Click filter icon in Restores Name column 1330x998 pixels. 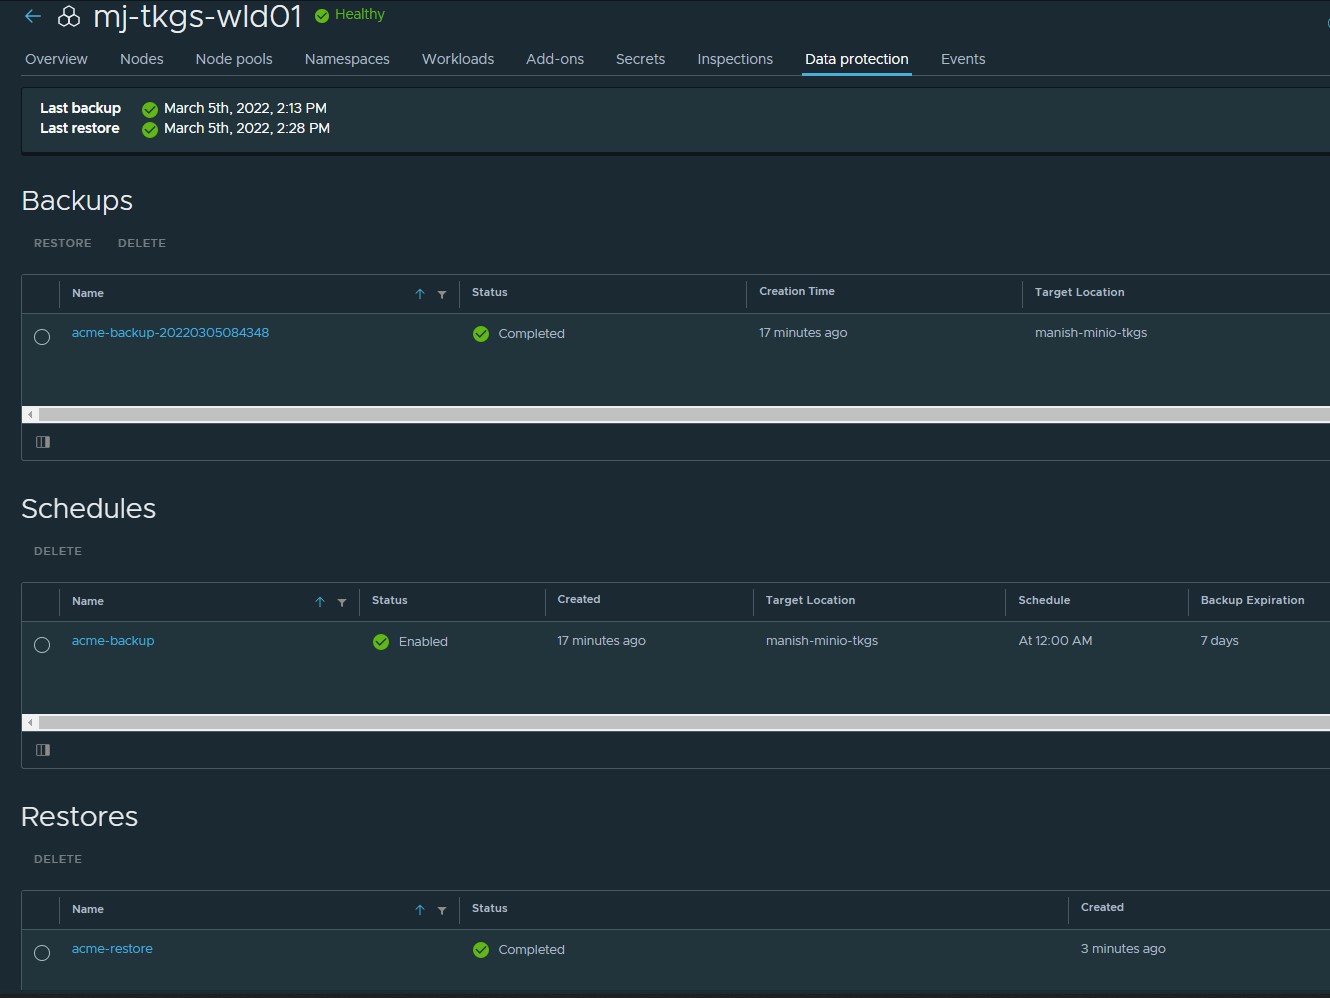coord(442,910)
